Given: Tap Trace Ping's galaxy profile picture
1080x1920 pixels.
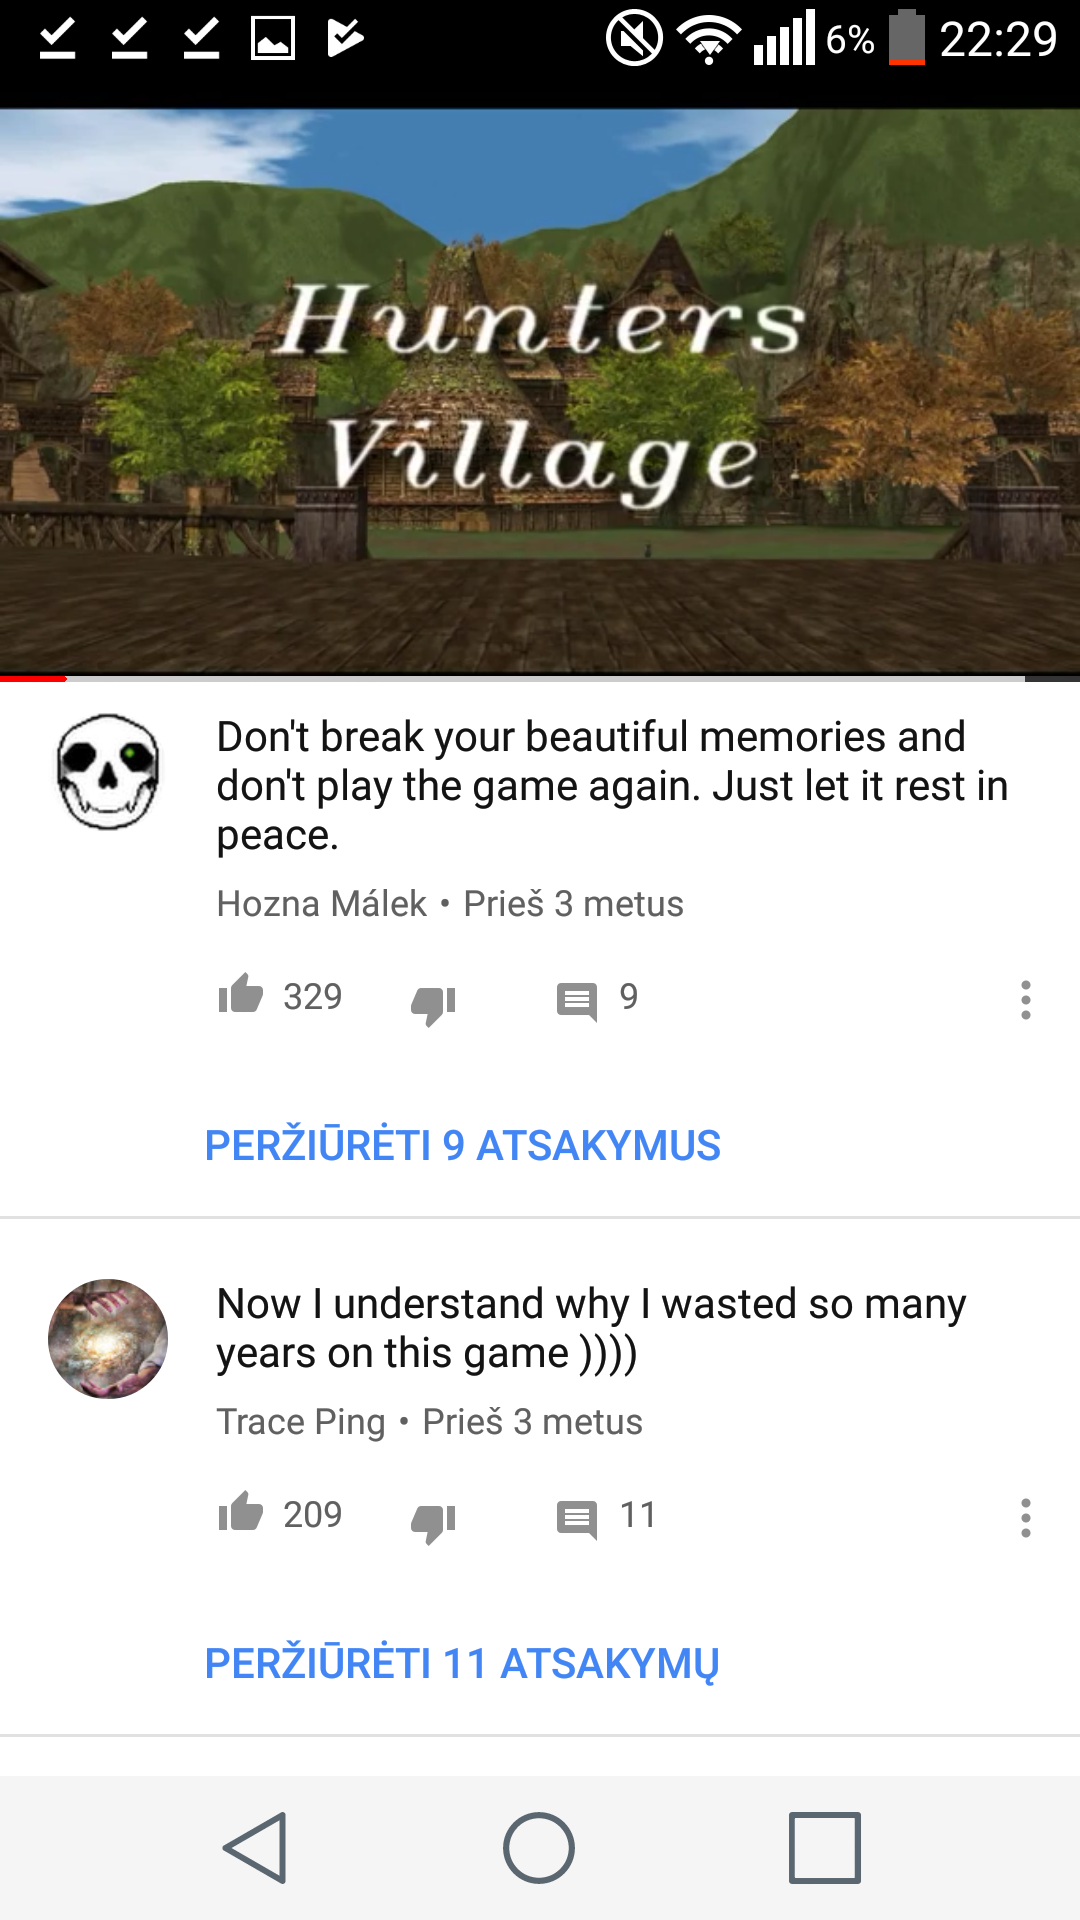Looking at the screenshot, I should [108, 1339].
